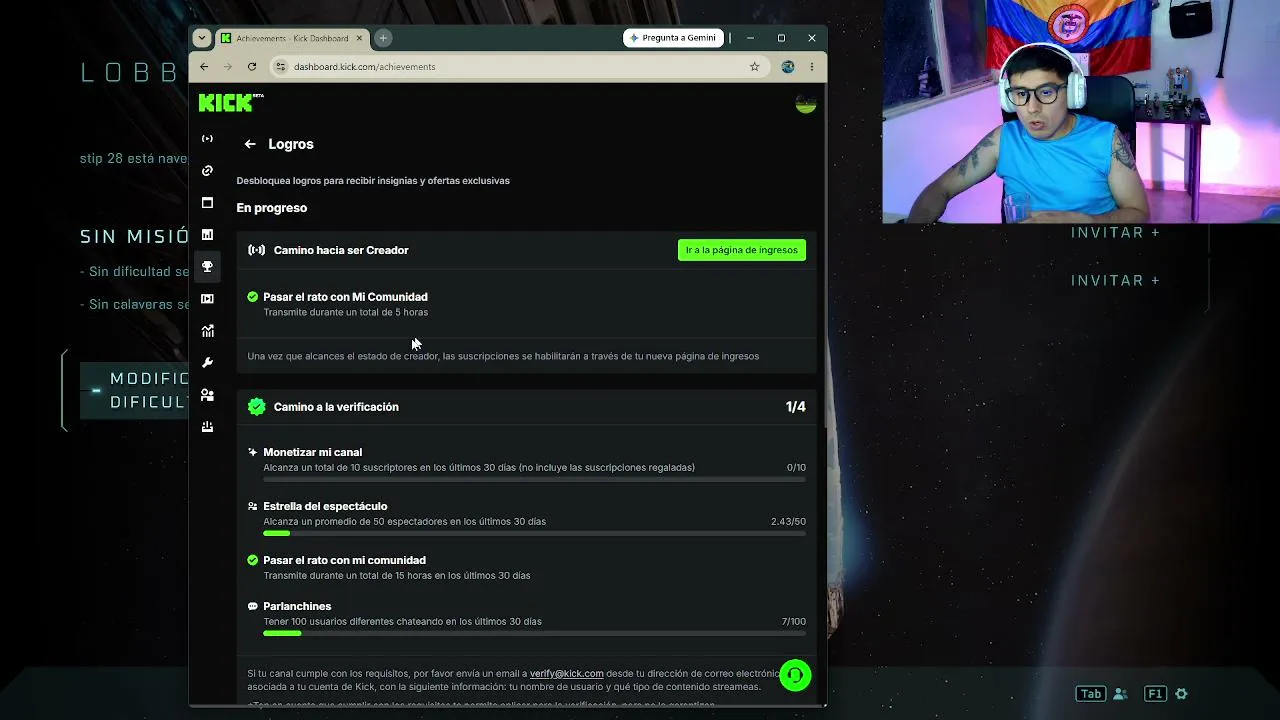Screen dimensions: 1280x720
Task: Bookmark this page with the star icon
Action: [755, 67]
